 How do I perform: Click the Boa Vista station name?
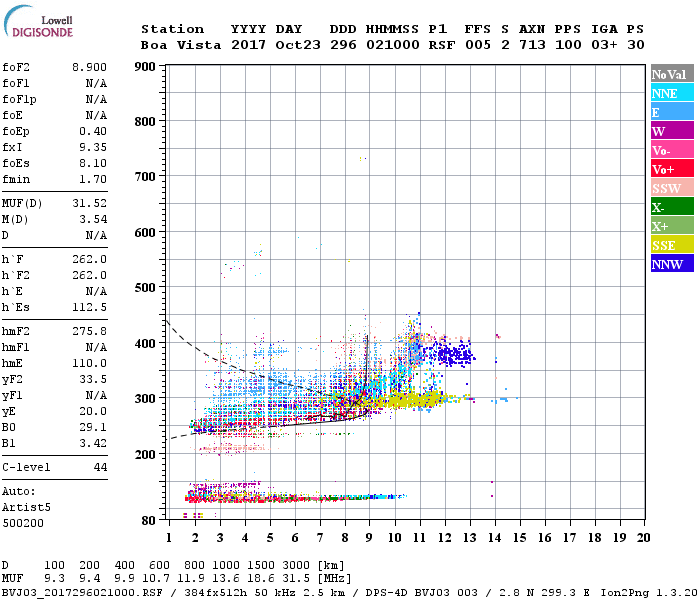[x=181, y=45]
